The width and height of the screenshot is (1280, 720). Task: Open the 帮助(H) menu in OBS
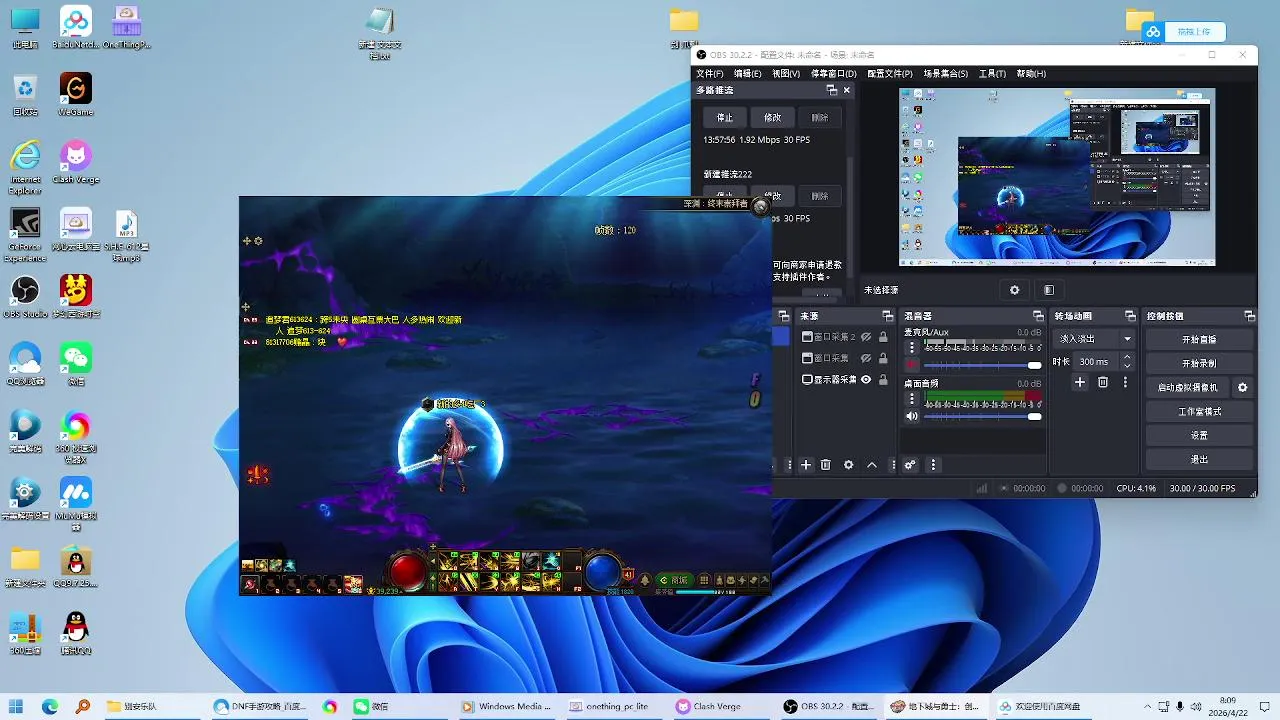[1031, 74]
